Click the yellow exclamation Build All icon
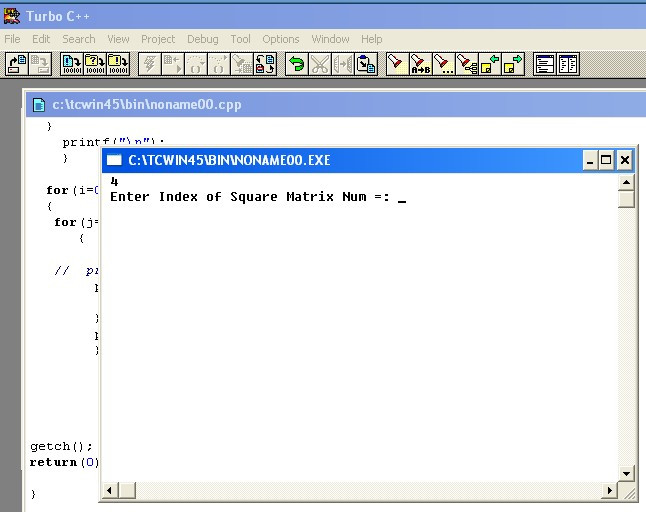646x512 pixels. click(117, 64)
